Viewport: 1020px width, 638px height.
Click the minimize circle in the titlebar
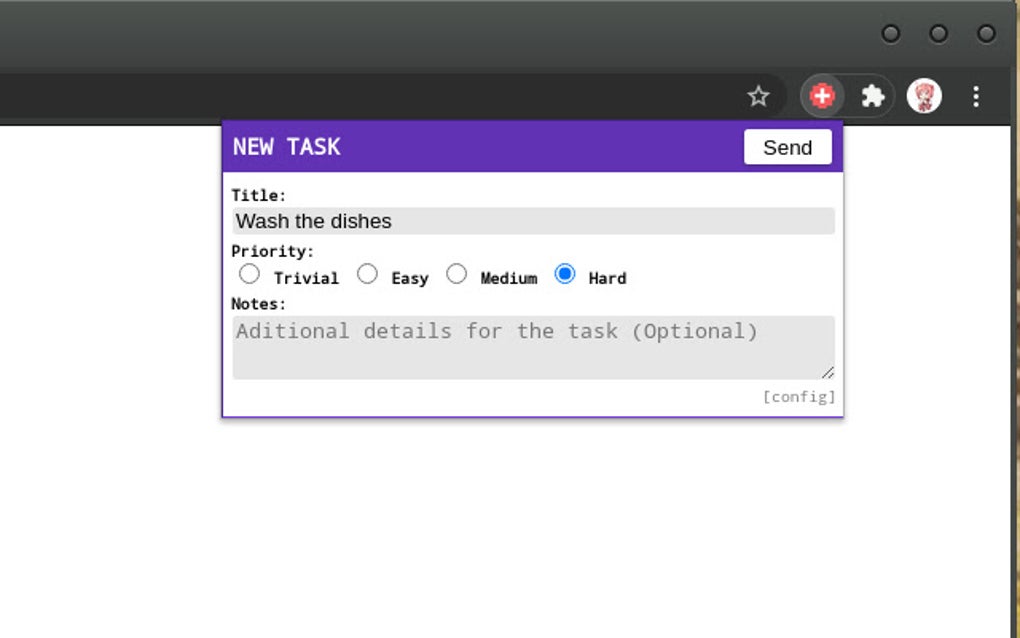pyautogui.click(x=890, y=33)
